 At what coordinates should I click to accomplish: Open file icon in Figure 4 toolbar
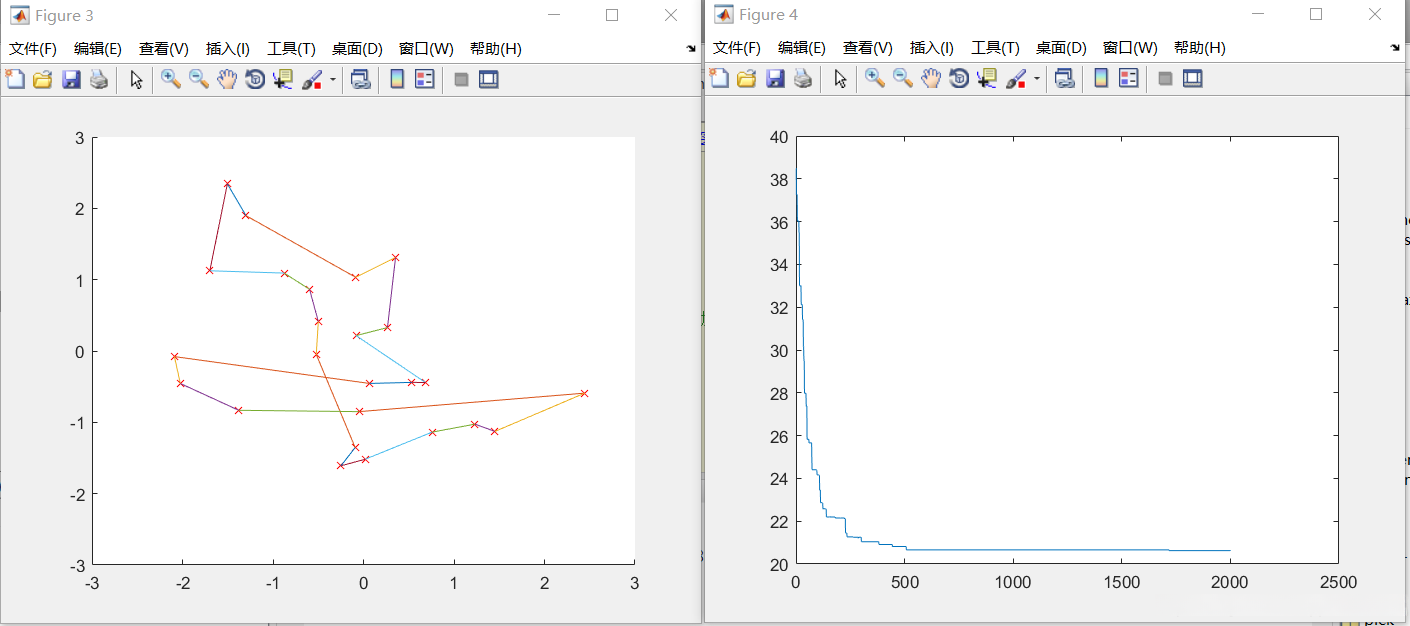tap(745, 79)
